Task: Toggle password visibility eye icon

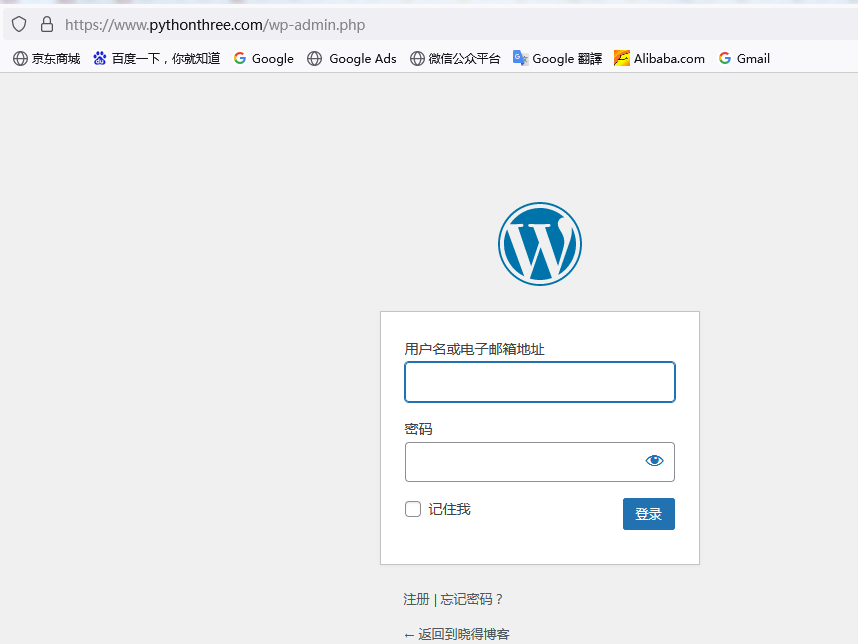Action: (x=654, y=461)
